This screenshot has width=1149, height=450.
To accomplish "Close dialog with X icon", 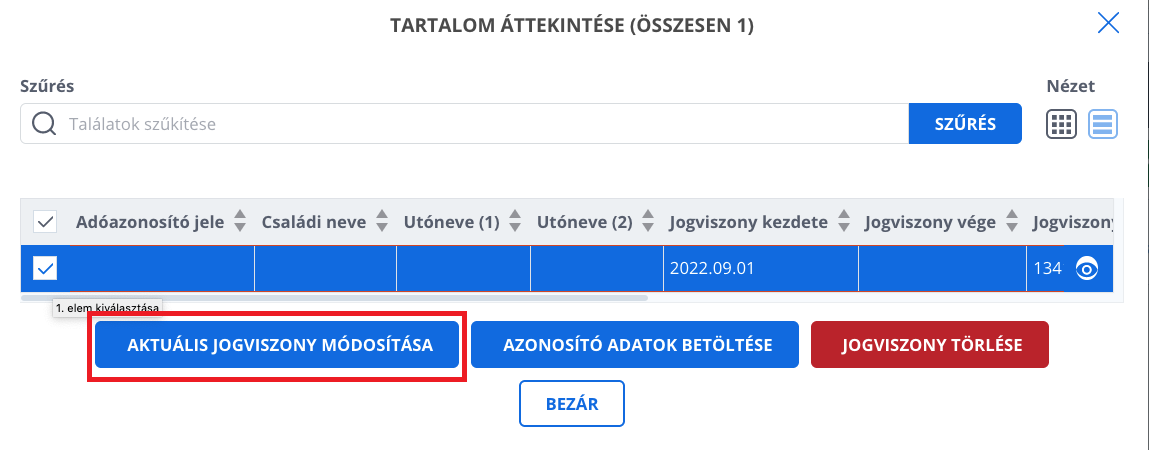I will 1108,24.
